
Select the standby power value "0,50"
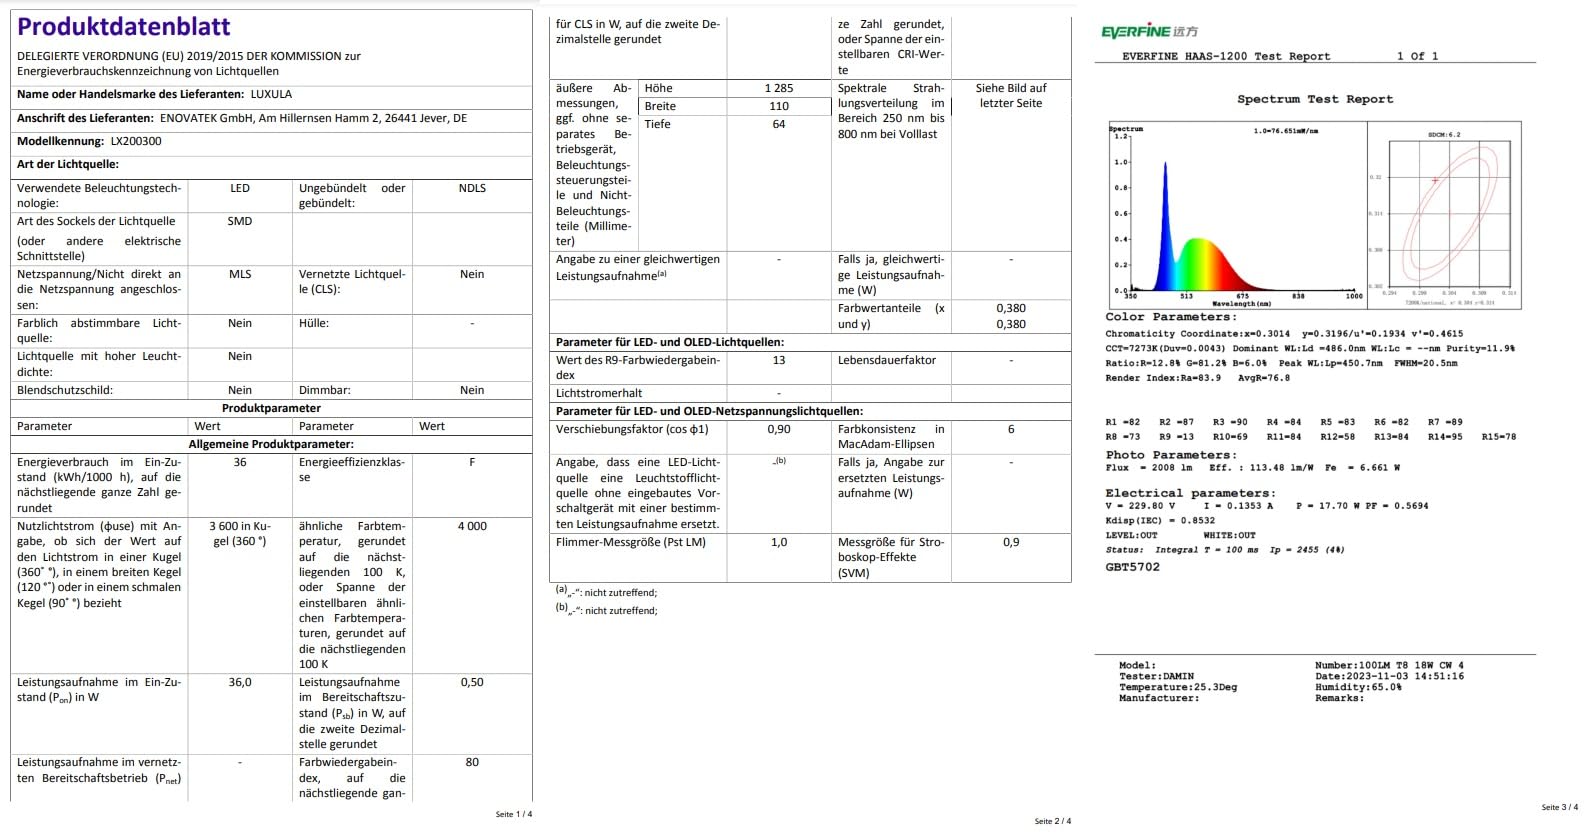click(x=472, y=682)
